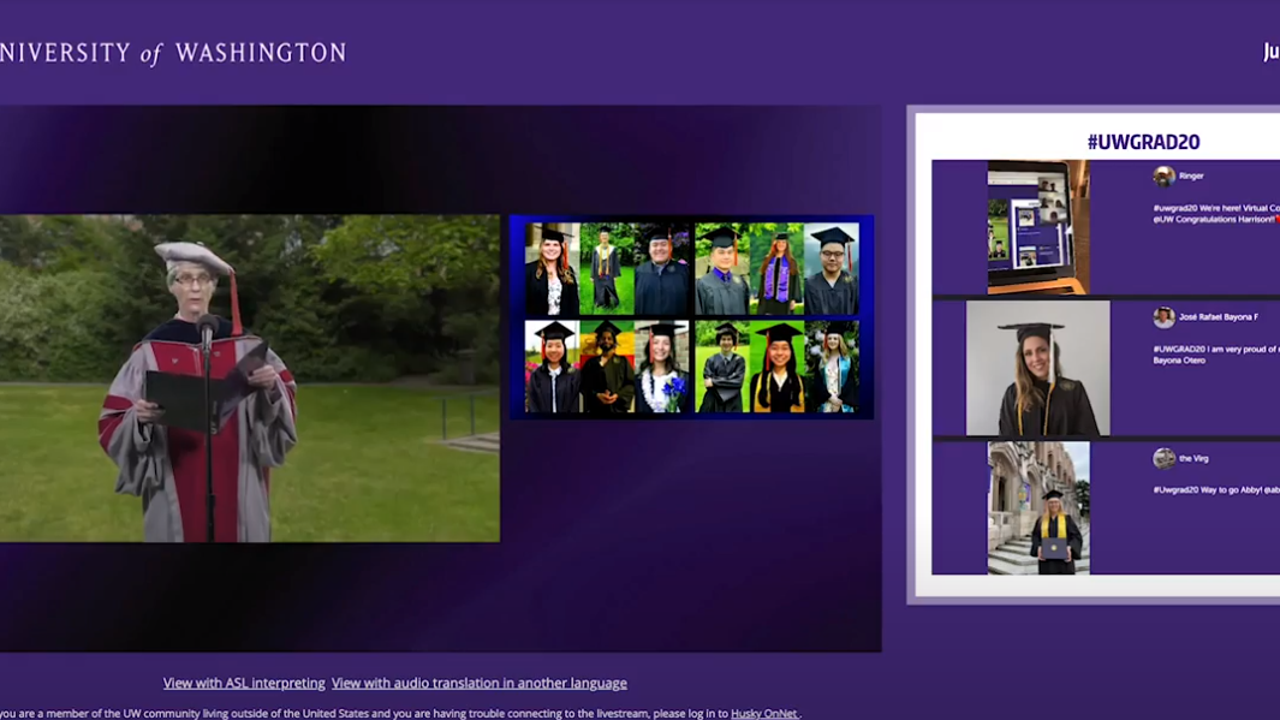Viewport: 1280px width, 720px height.
Task: Click Ringer's profile avatar in the feed
Action: (x=1163, y=176)
